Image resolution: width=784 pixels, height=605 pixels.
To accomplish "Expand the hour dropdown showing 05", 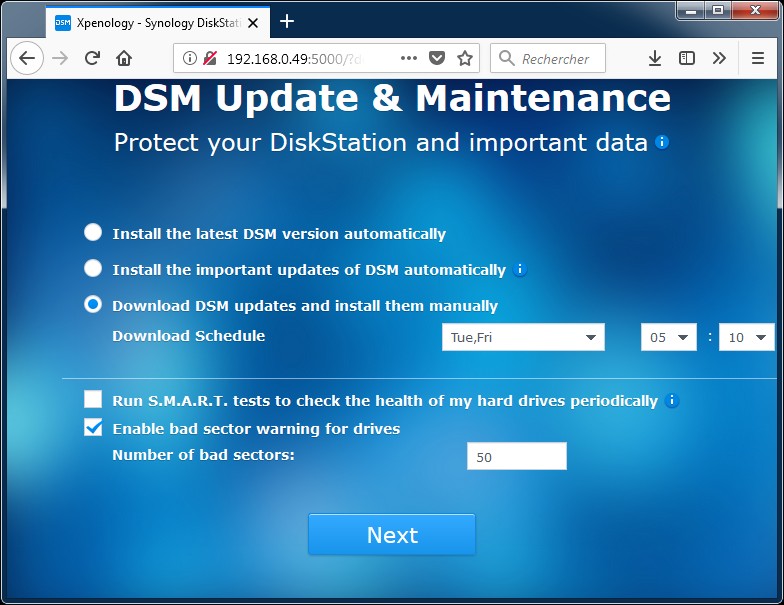I will point(669,337).
